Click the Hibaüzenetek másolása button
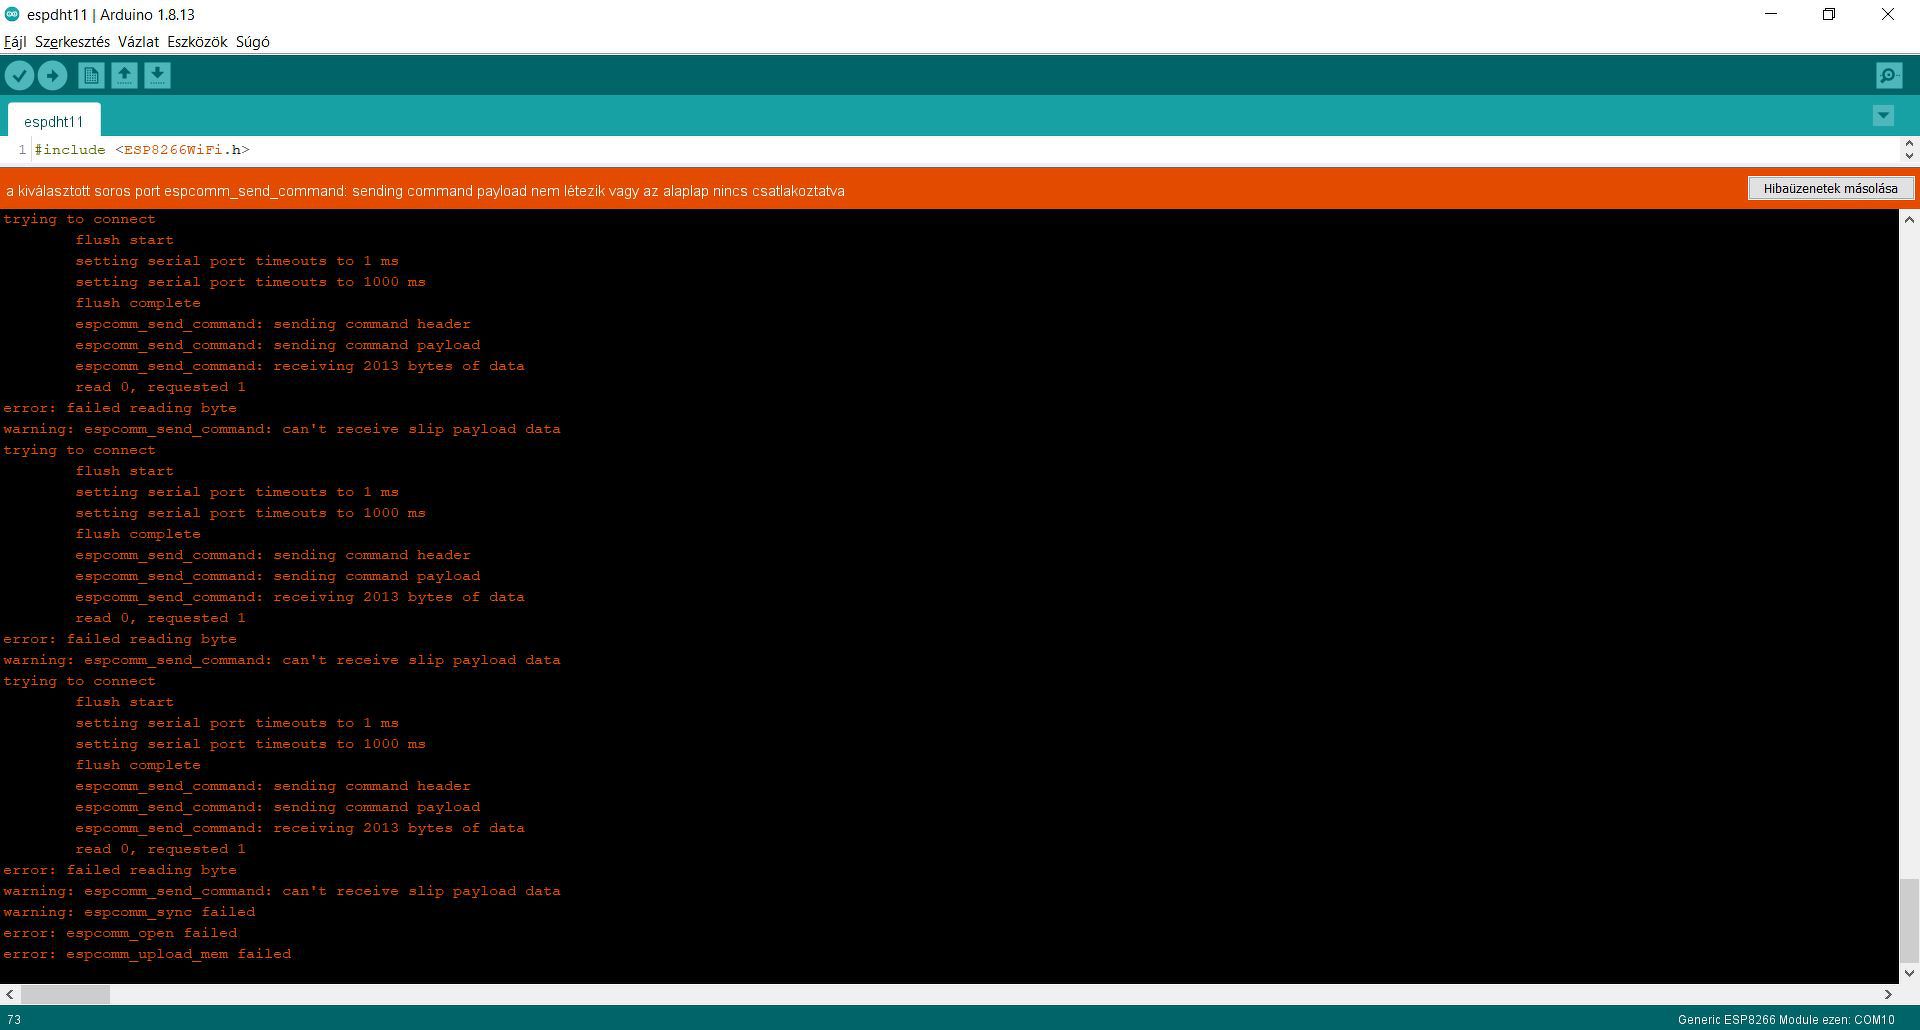This screenshot has height=1030, width=1920. pos(1830,188)
